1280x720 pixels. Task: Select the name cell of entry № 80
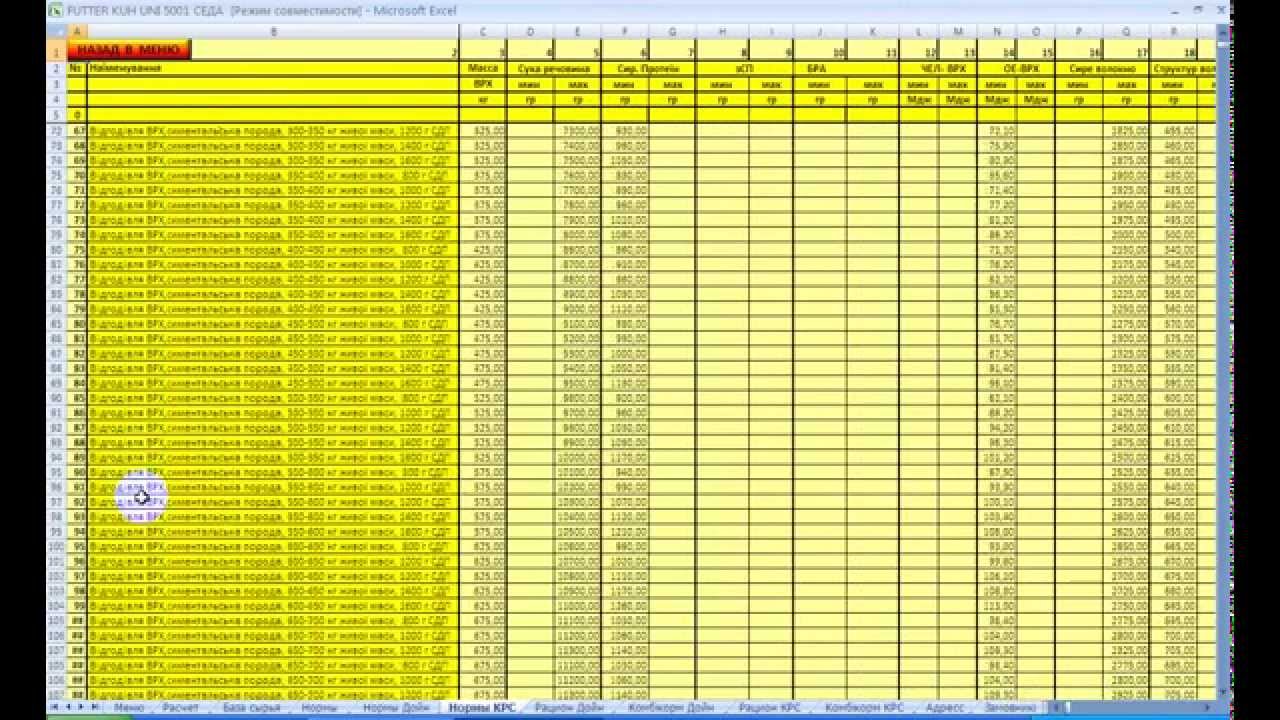click(x=273, y=324)
